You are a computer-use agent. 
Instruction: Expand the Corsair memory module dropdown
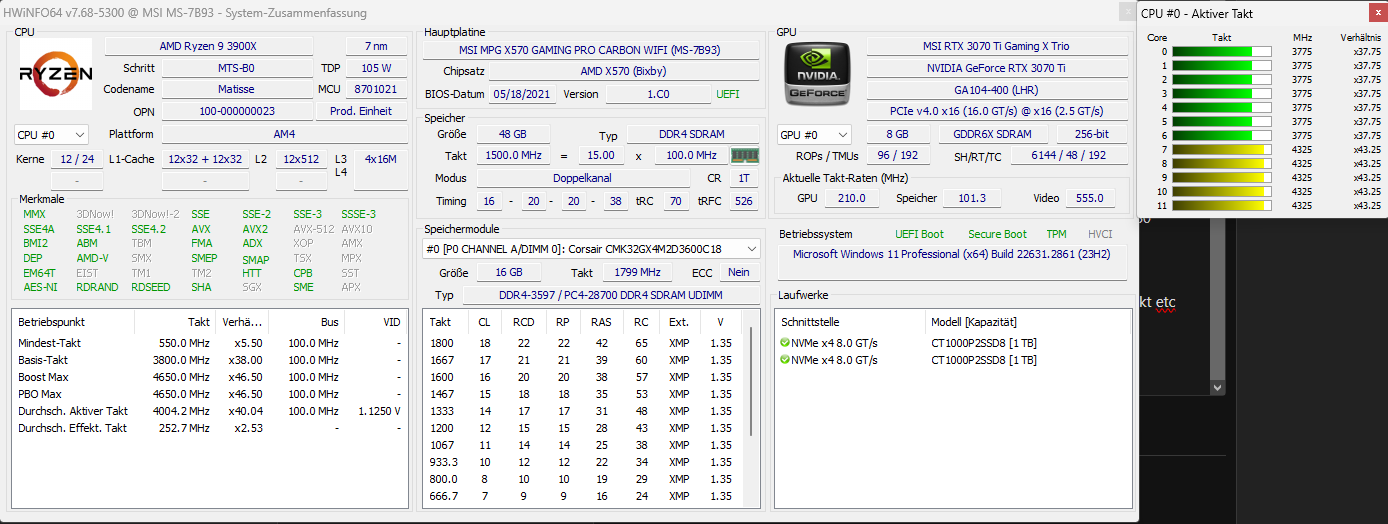(x=591, y=248)
